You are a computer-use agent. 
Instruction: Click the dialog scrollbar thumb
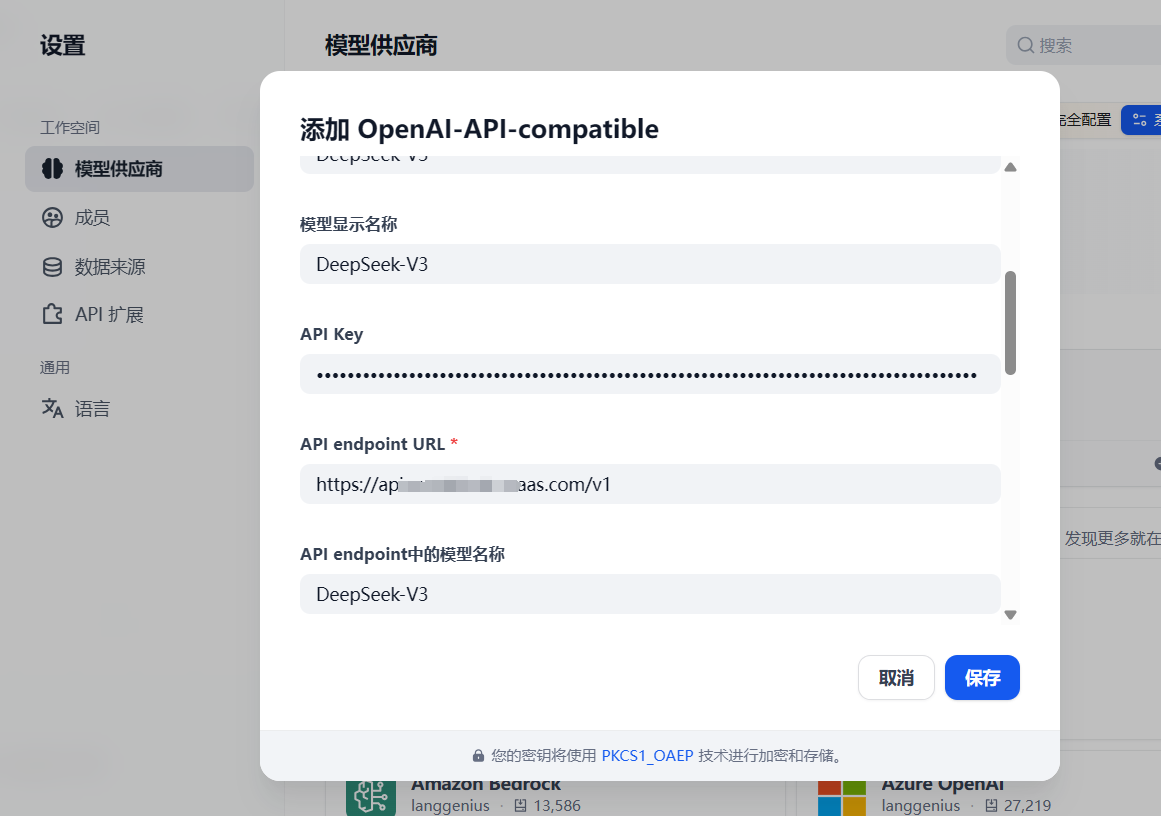point(1010,323)
